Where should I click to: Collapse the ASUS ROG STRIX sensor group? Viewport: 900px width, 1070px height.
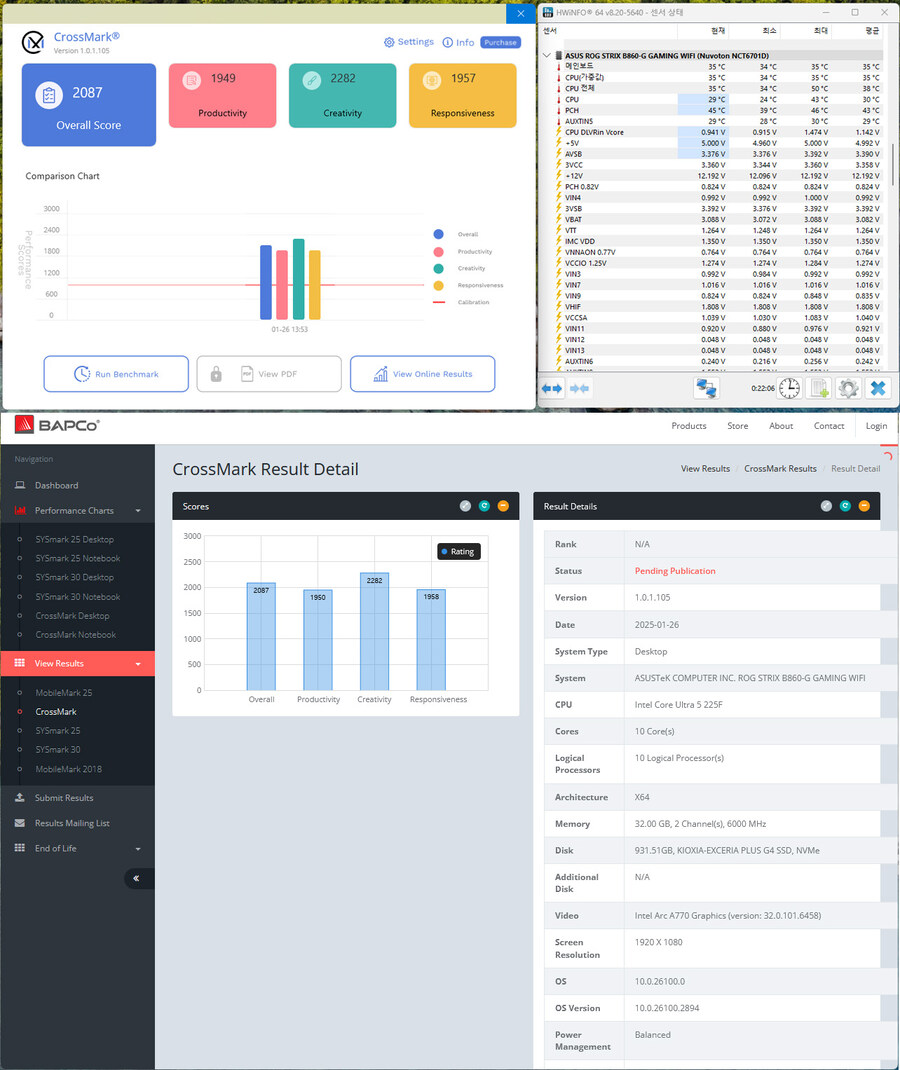546,56
